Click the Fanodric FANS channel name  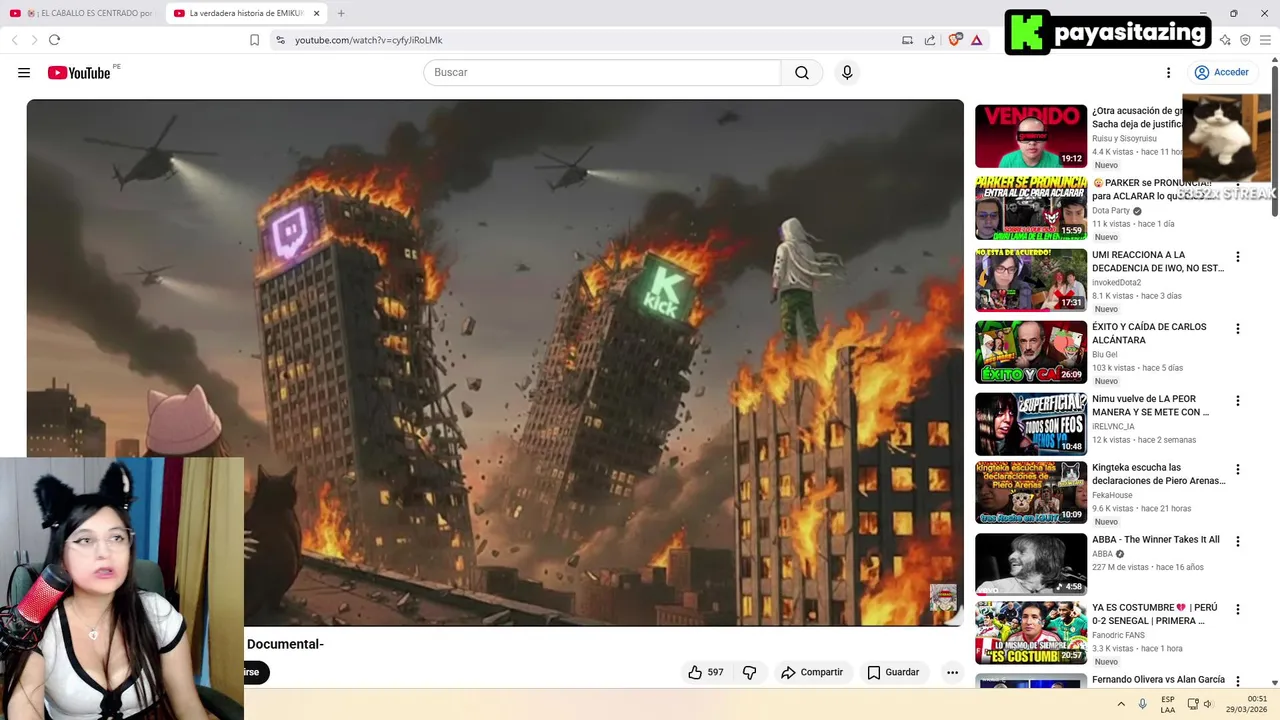tap(1120, 635)
